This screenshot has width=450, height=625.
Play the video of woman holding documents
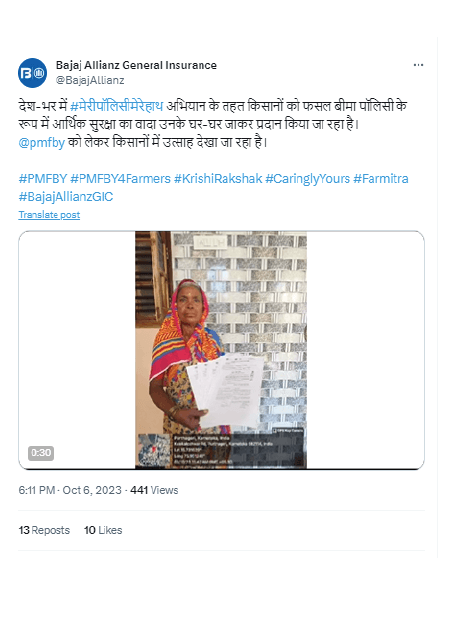pos(221,350)
